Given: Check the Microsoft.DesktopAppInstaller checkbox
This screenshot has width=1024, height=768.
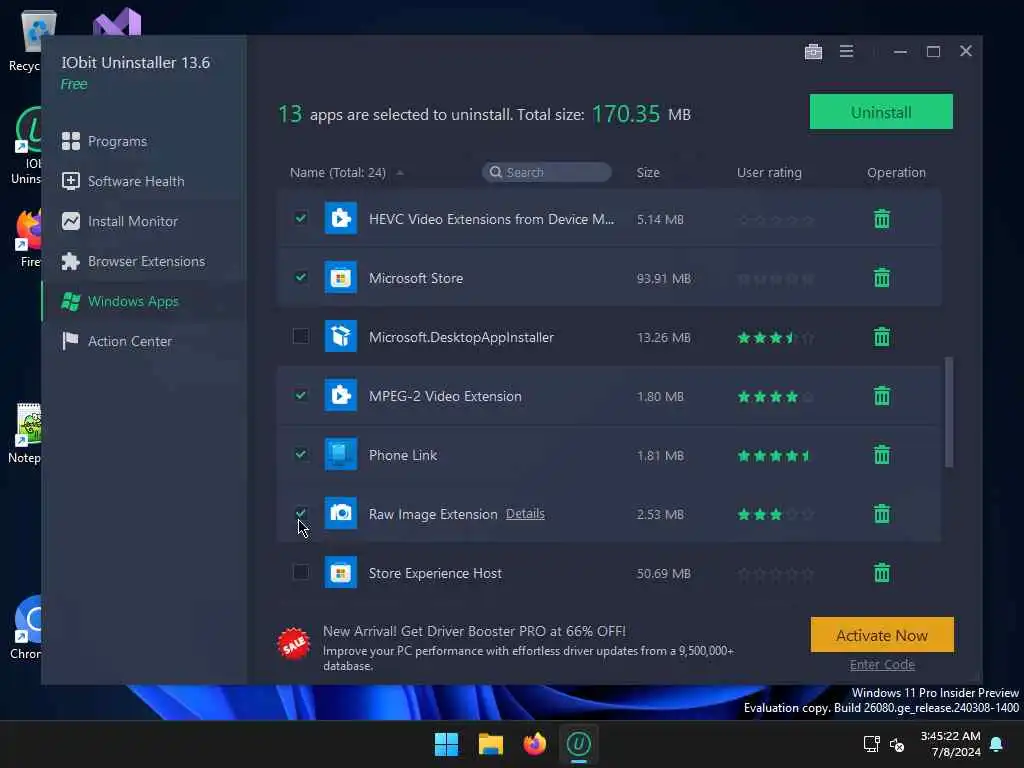Looking at the screenshot, I should (x=300, y=336).
